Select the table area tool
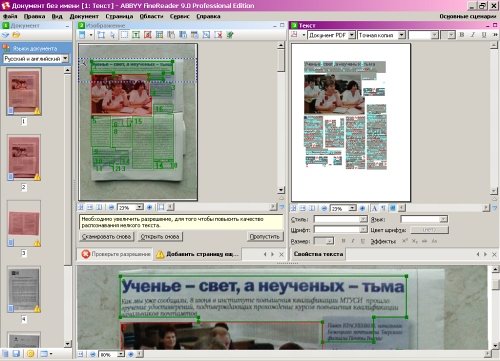Image resolution: width=500 pixels, height=361 pixels. tap(159, 35)
